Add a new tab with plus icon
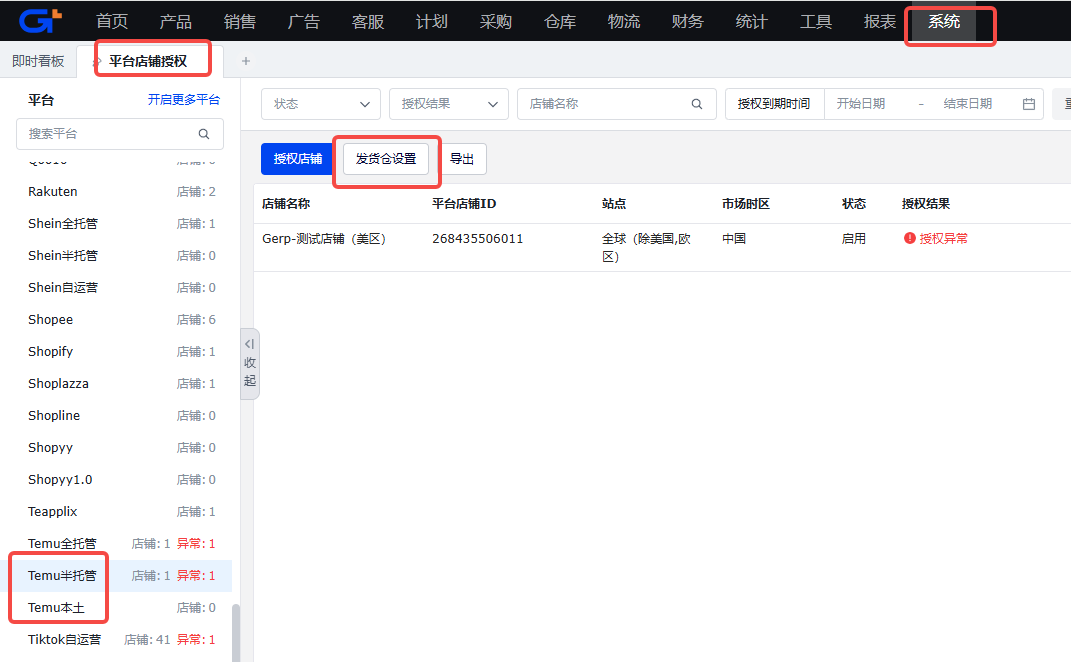The height and width of the screenshot is (662, 1071). 246,61
